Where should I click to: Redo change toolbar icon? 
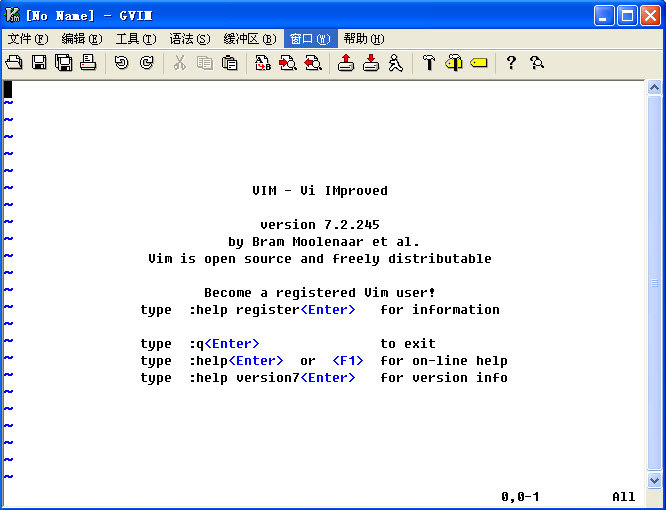click(147, 63)
